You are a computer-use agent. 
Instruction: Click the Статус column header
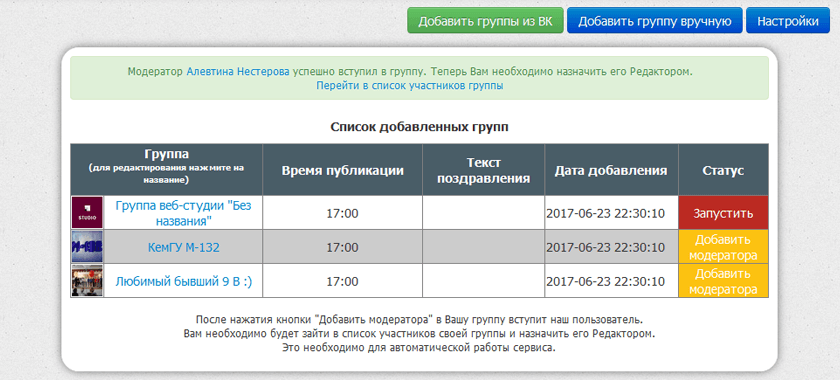point(723,169)
